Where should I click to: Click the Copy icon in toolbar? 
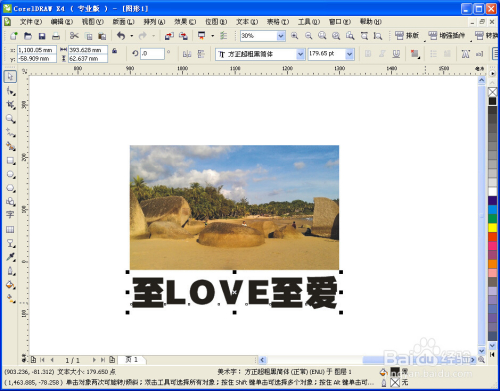[x=88, y=36]
